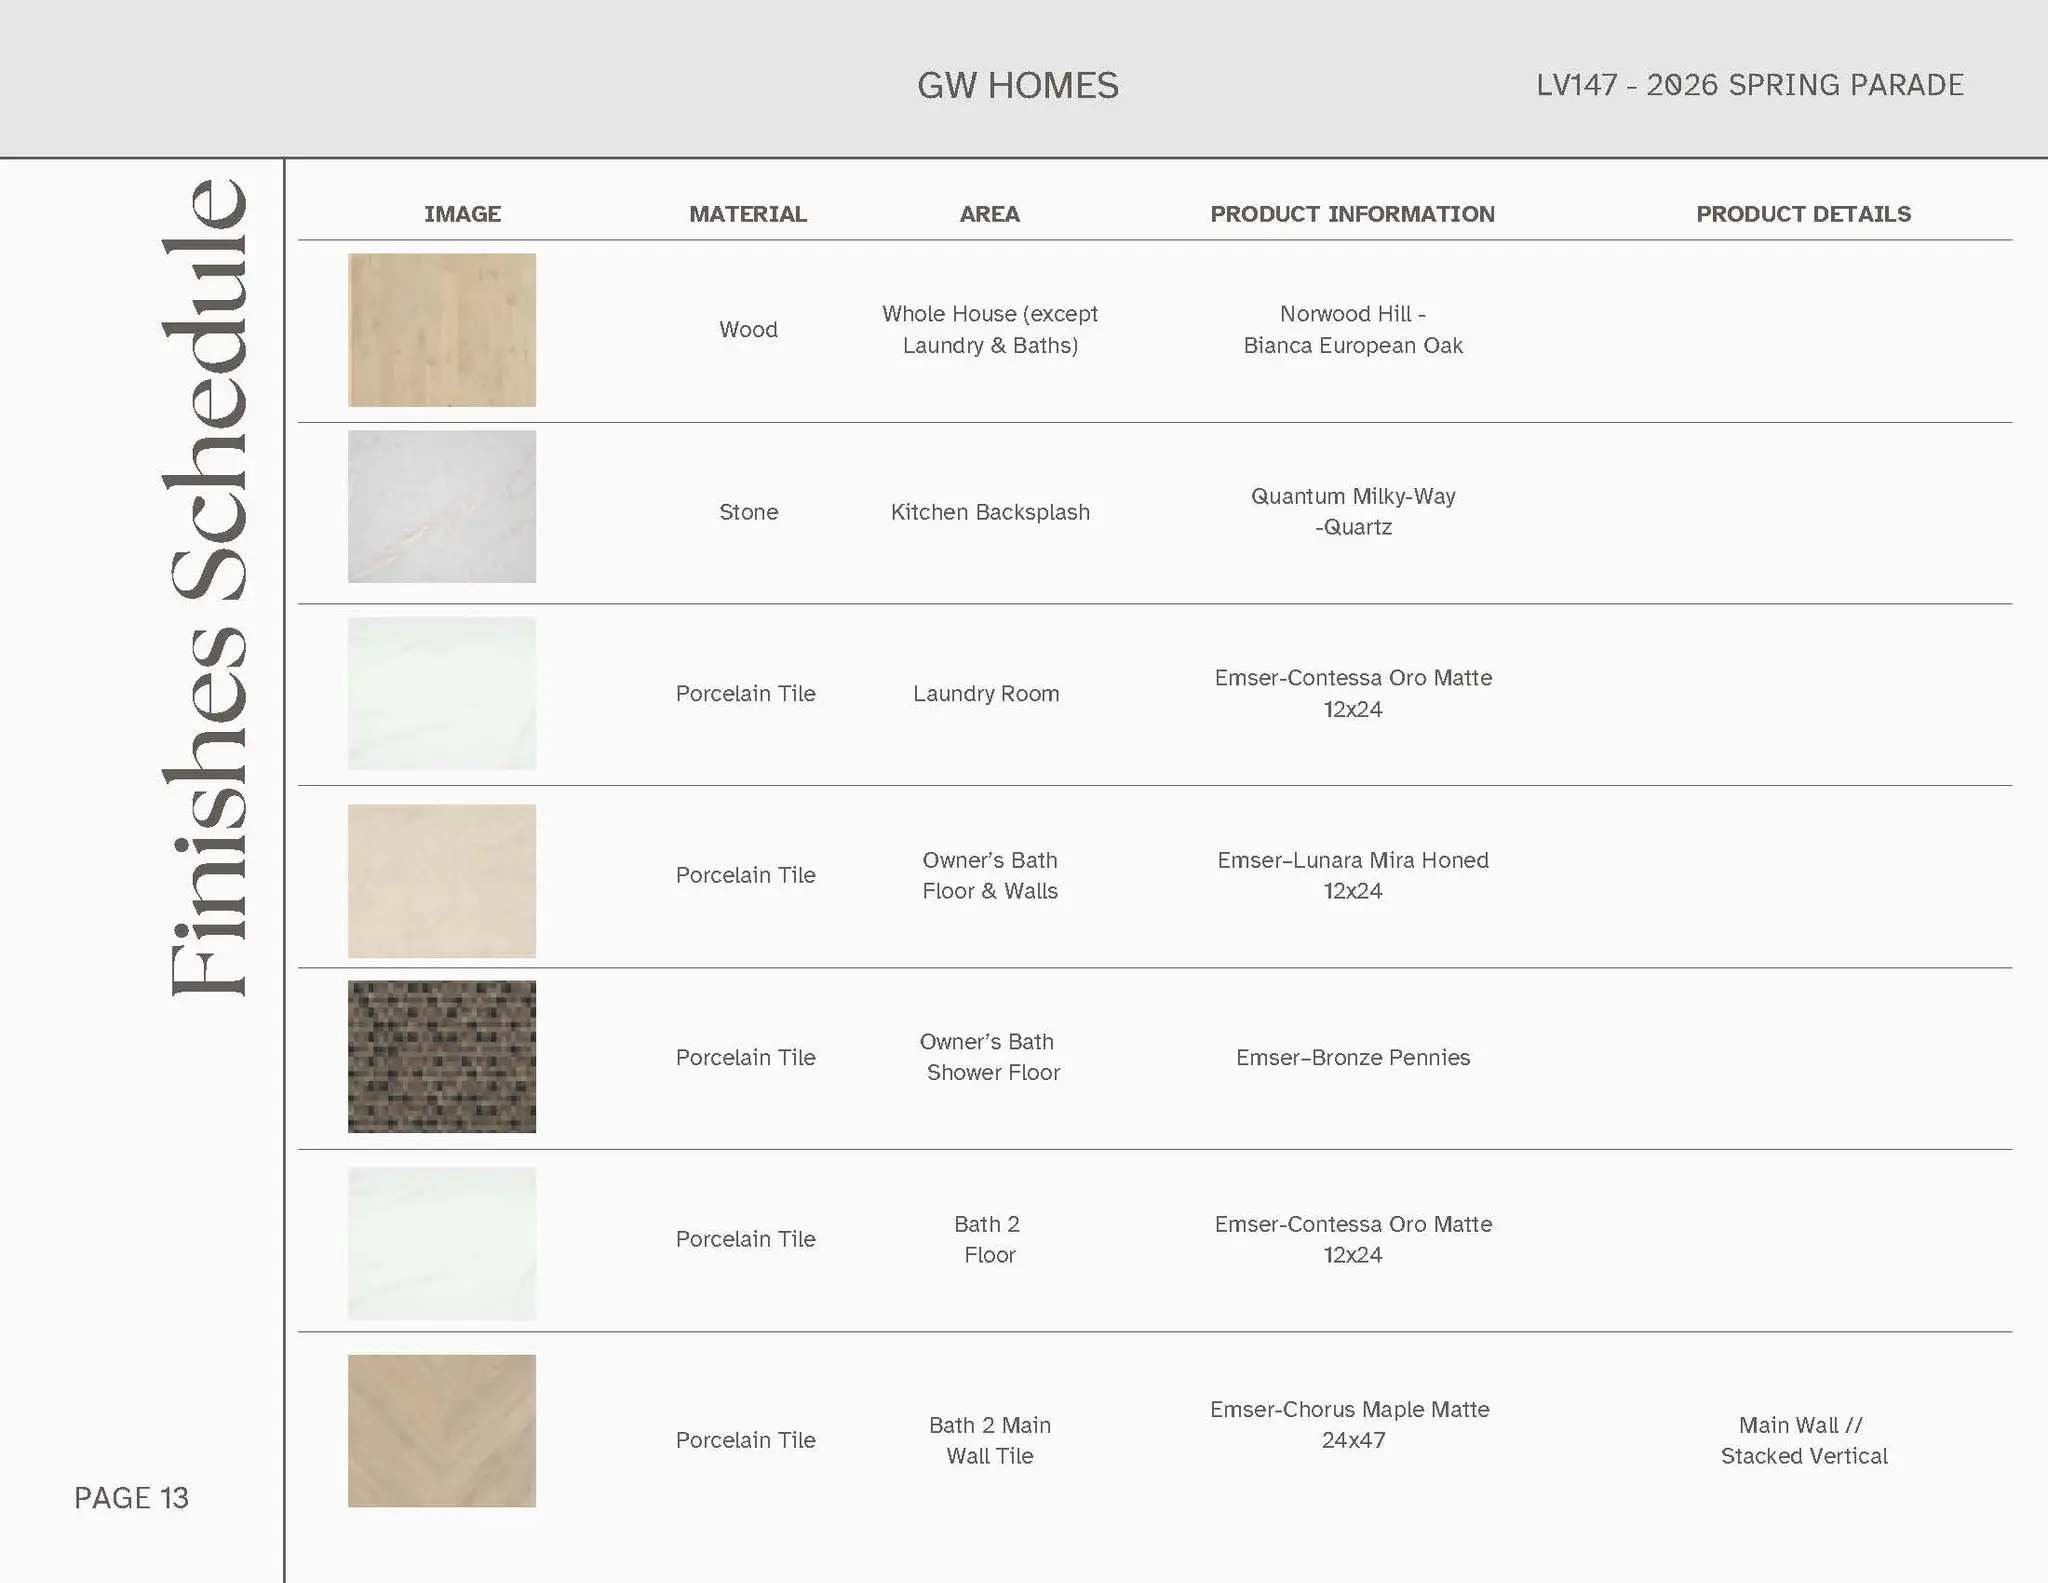Viewport: 2048px width, 1583px height.
Task: Click the PRODUCT INFORMATION column header
Action: 1352,214
